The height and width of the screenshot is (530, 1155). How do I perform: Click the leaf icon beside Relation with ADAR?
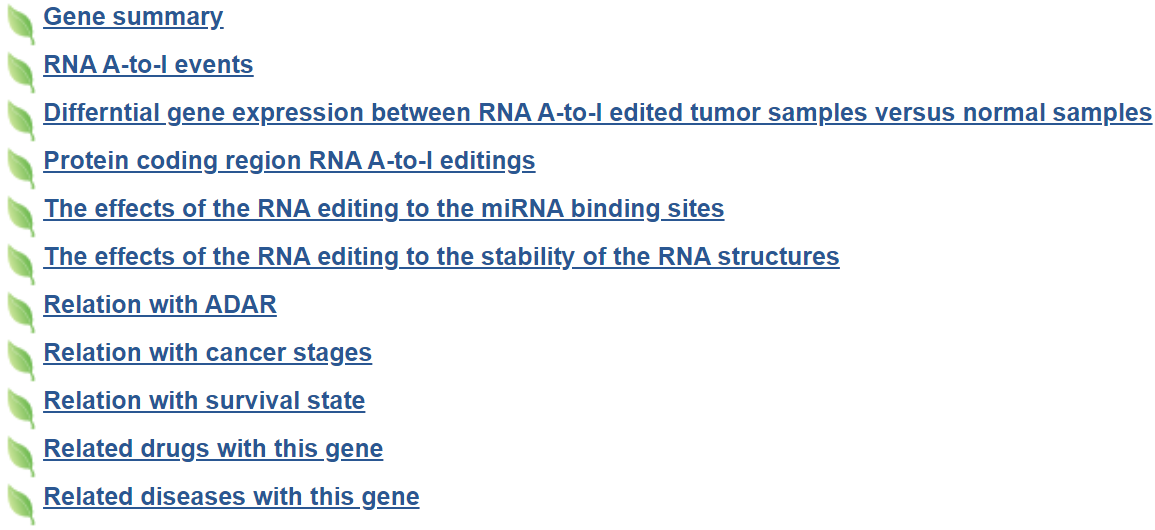[20, 312]
